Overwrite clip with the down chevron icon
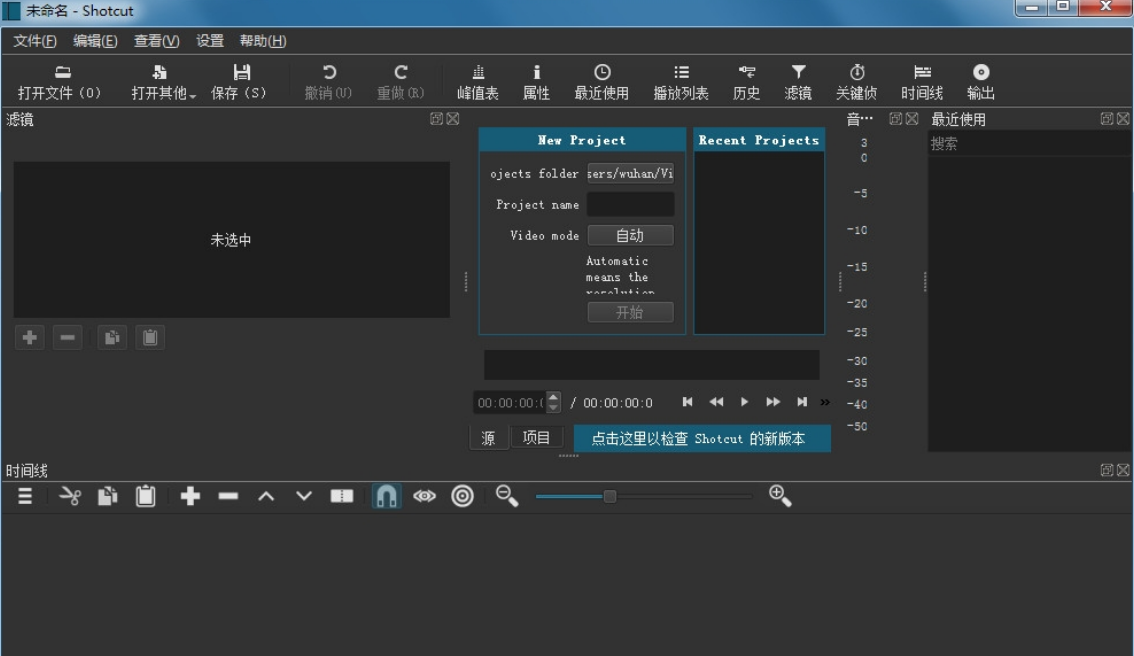1134x656 pixels. click(304, 496)
